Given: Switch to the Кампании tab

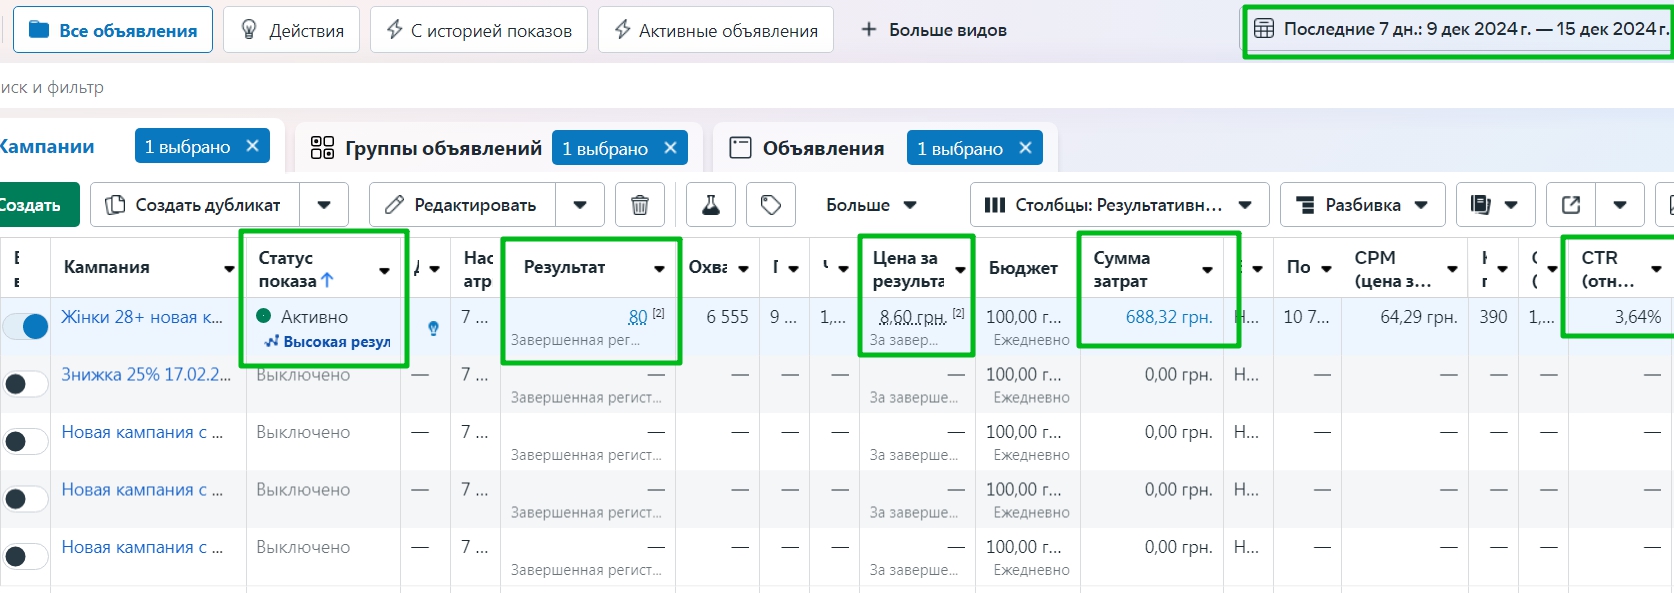Looking at the screenshot, I should tap(47, 146).
